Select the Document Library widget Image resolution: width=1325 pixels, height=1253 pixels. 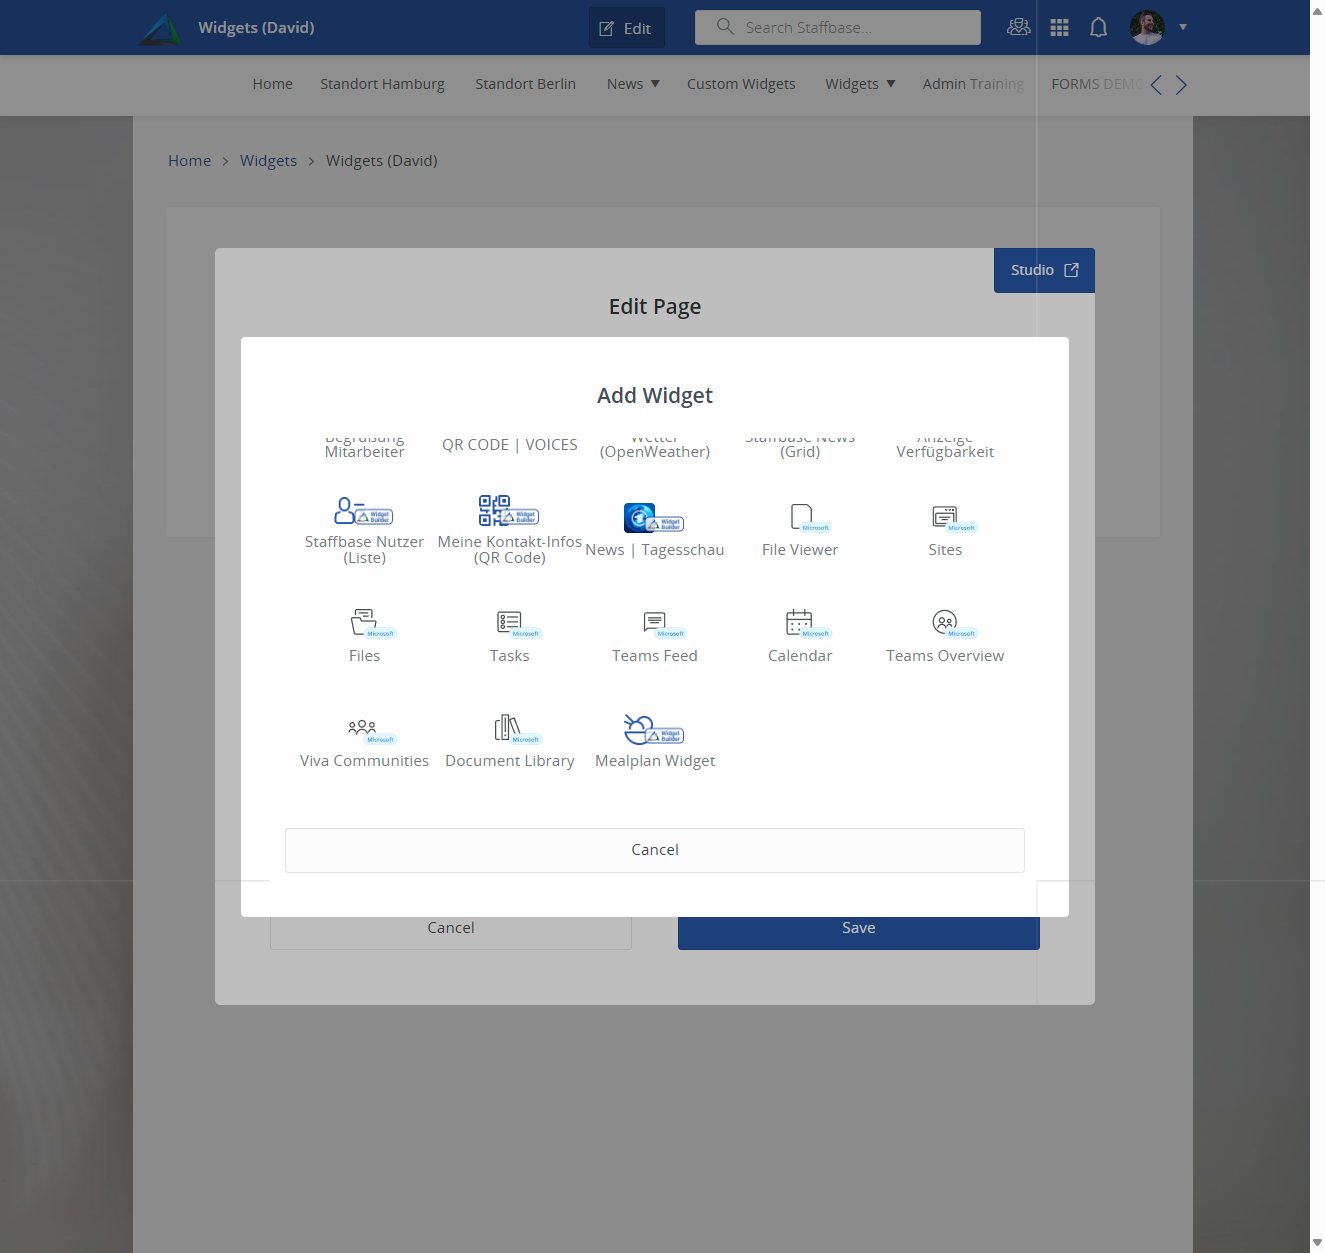click(509, 740)
